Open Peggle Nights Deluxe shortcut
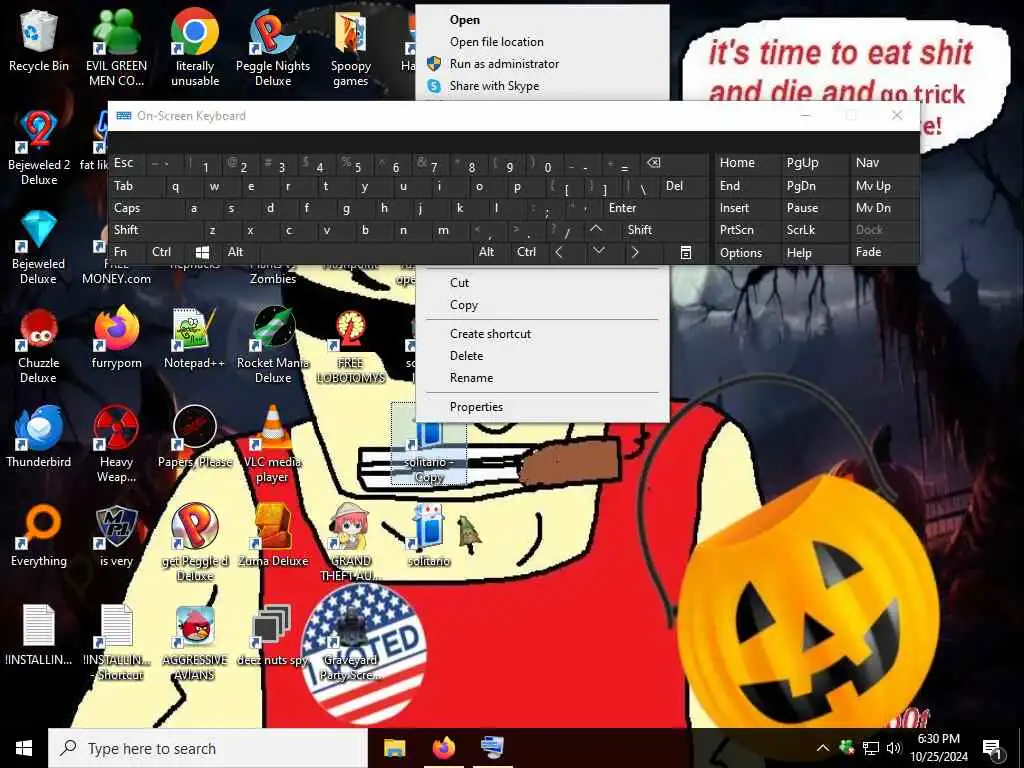The width and height of the screenshot is (1024, 768). tap(273, 47)
